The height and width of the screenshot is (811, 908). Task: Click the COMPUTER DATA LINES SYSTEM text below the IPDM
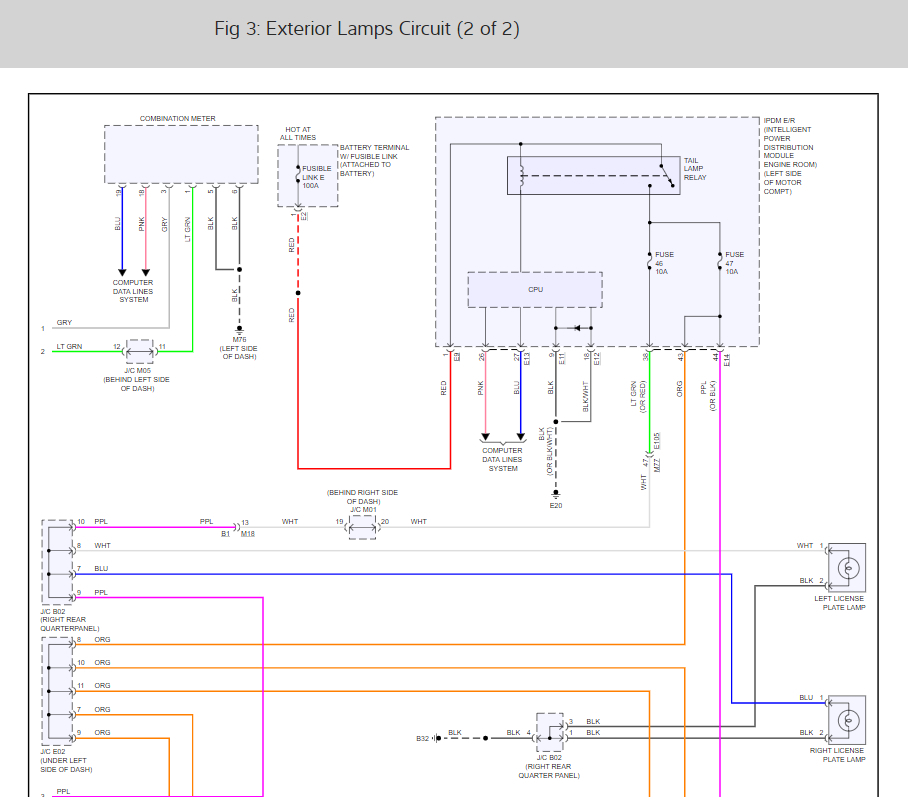click(x=503, y=459)
